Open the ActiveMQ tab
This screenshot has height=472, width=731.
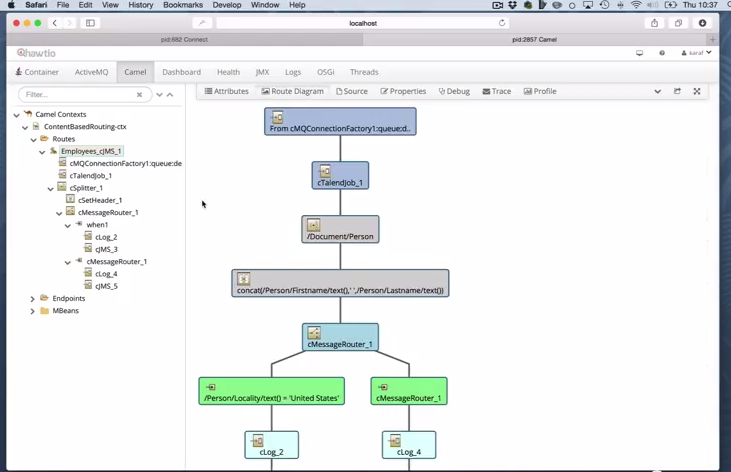coord(91,72)
